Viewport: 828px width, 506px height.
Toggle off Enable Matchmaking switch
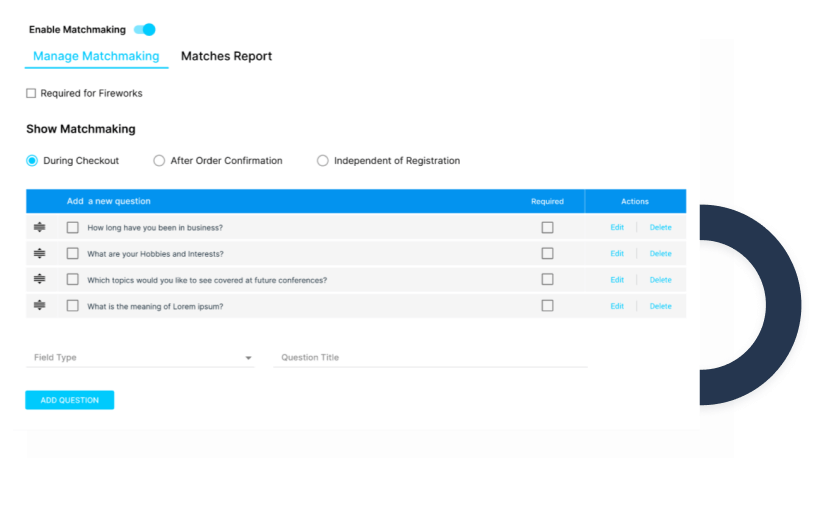pos(145,30)
